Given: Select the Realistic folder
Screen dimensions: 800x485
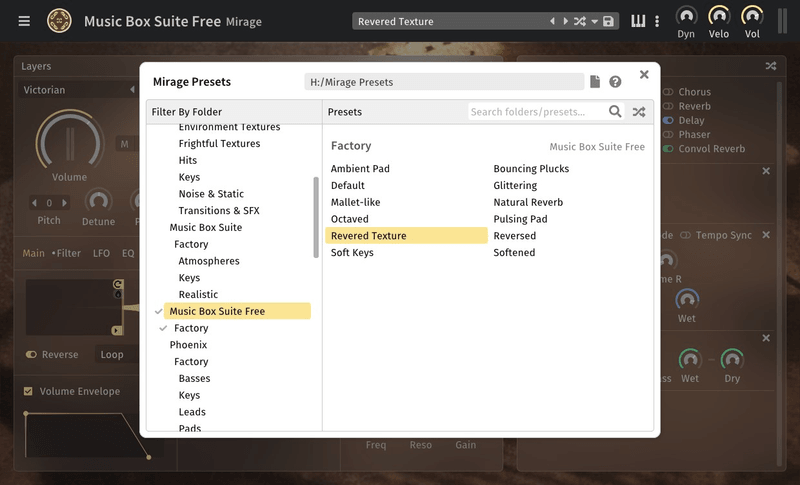Looking at the screenshot, I should coord(198,294).
